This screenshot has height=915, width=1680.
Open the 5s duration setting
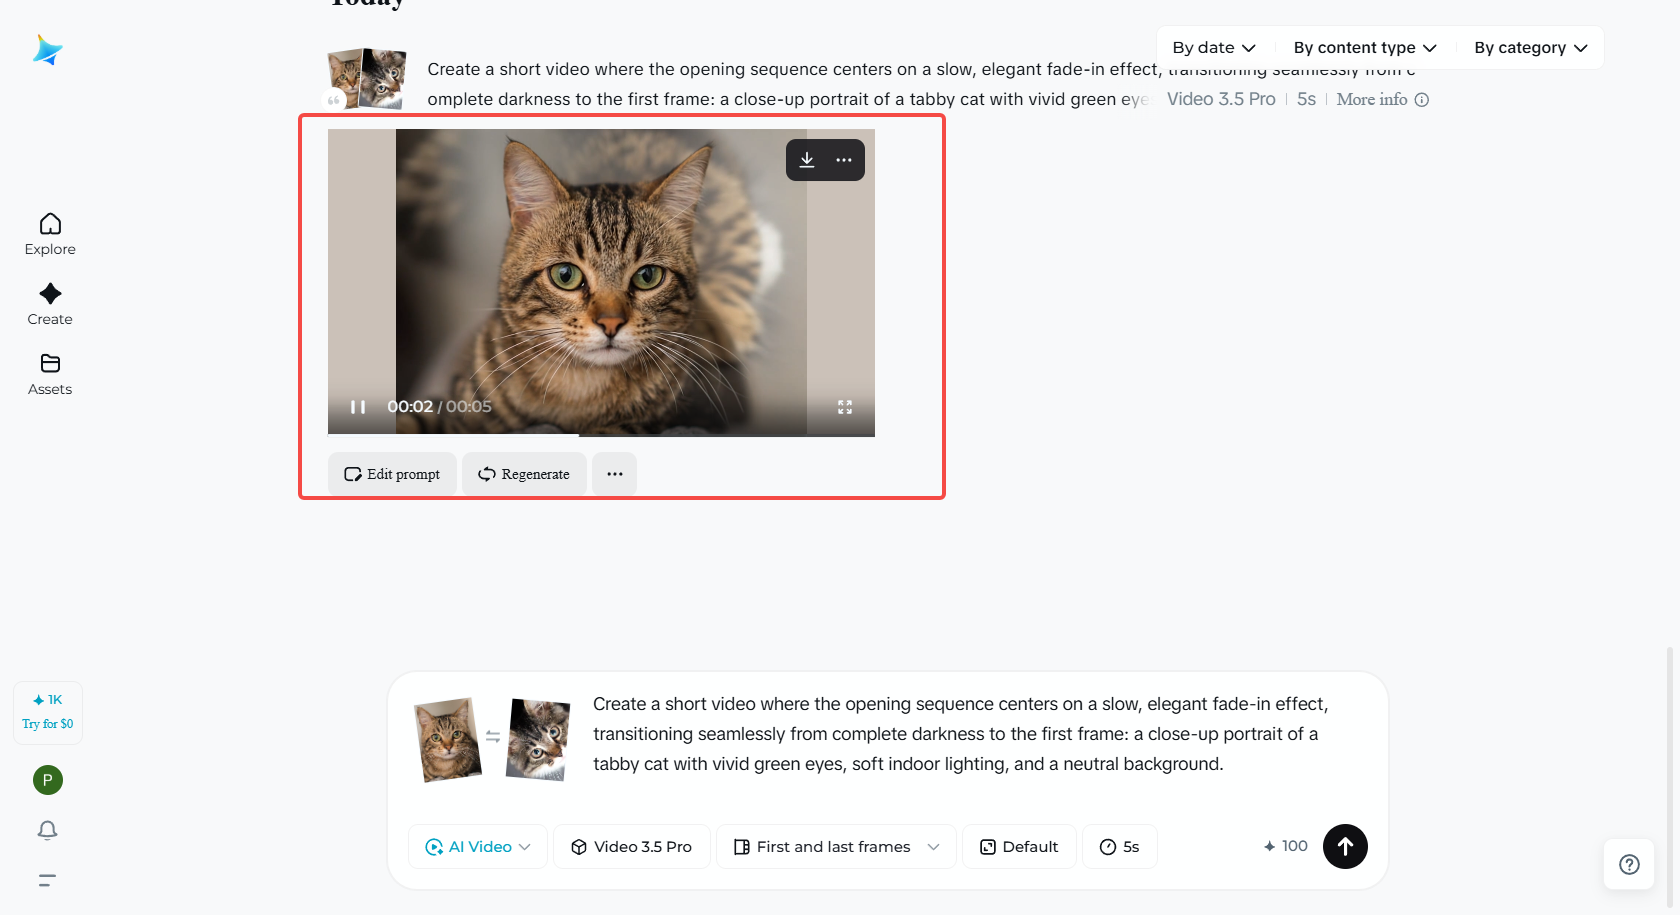[x=1120, y=847]
